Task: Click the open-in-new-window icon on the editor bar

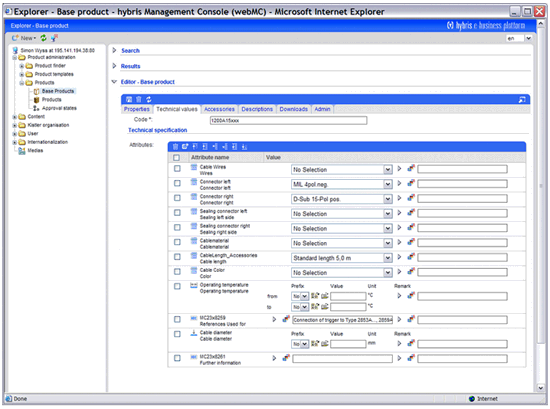Action: [x=522, y=100]
